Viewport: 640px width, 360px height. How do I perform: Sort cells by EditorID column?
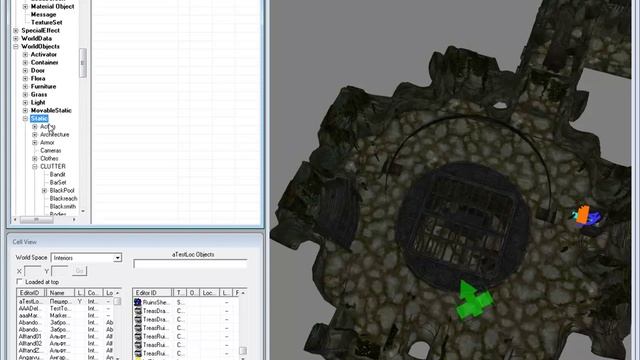point(31,293)
